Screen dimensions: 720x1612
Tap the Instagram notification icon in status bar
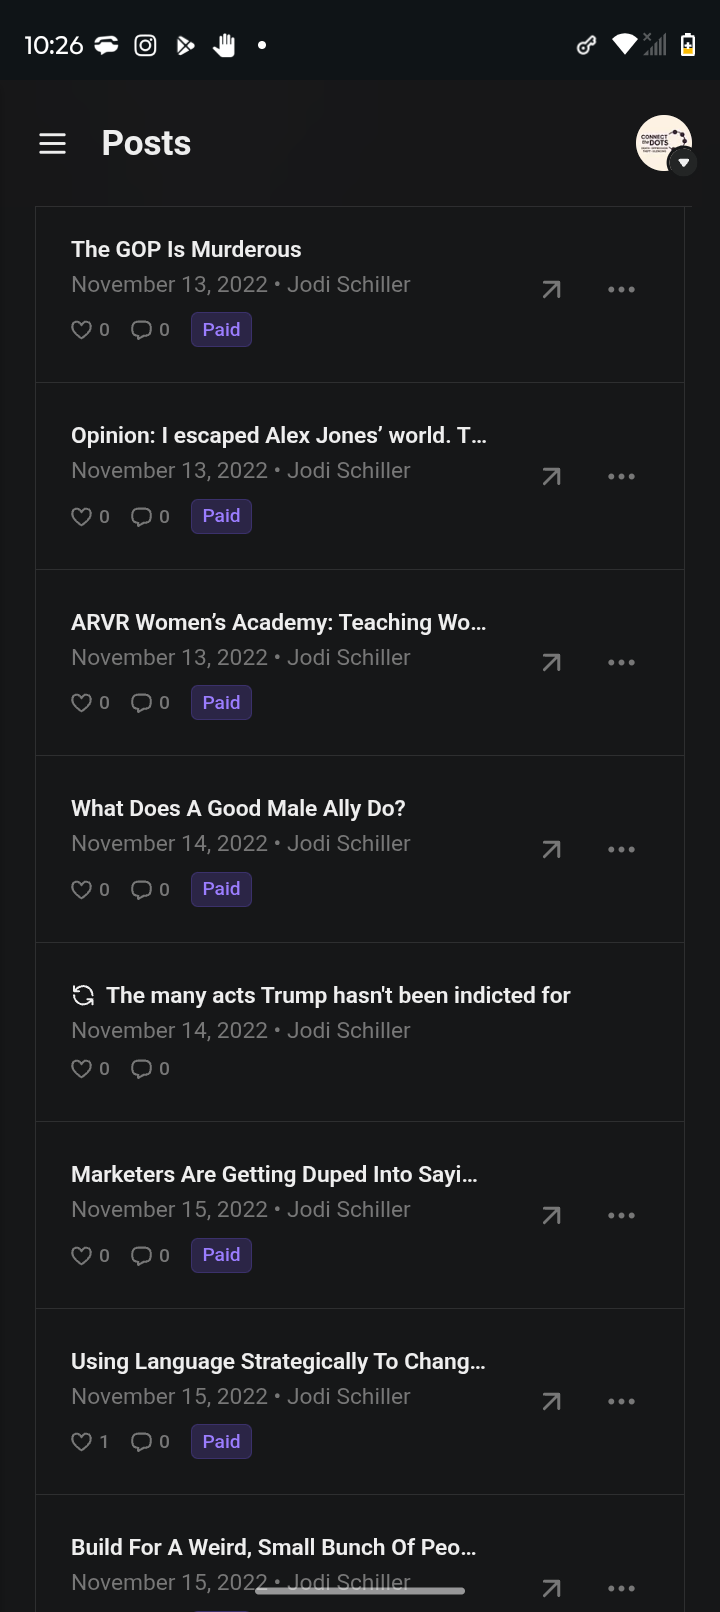click(145, 45)
